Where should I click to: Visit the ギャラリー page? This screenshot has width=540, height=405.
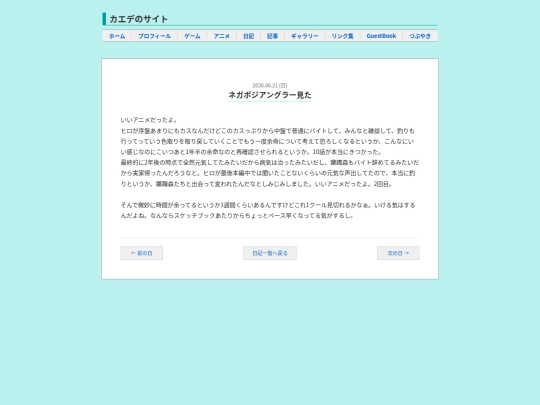pos(305,36)
